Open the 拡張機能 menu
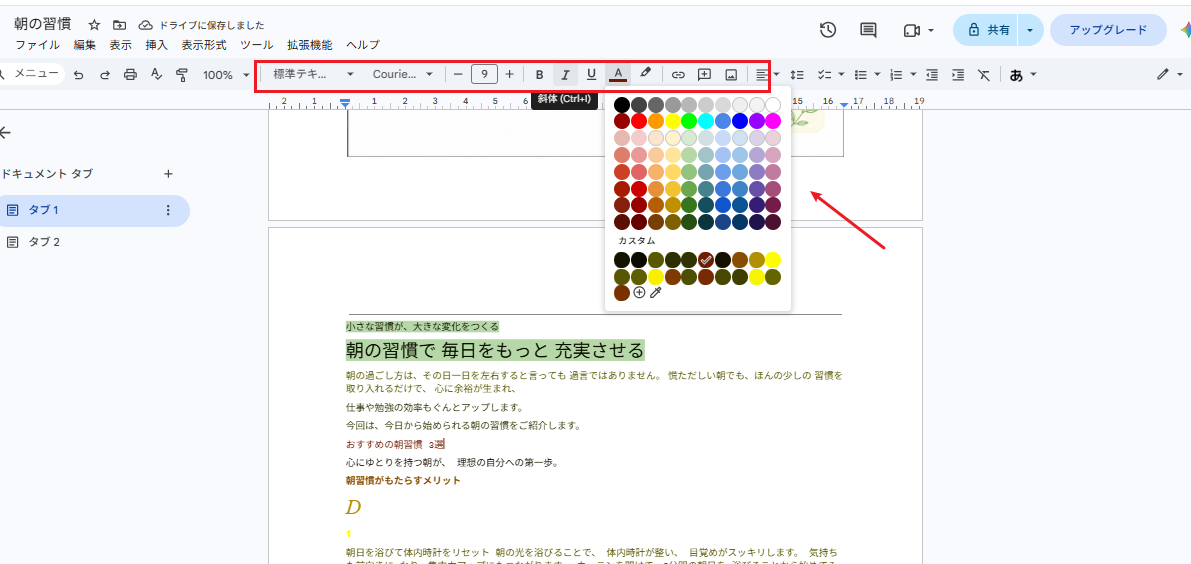The image size is (1191, 564). 309,45
